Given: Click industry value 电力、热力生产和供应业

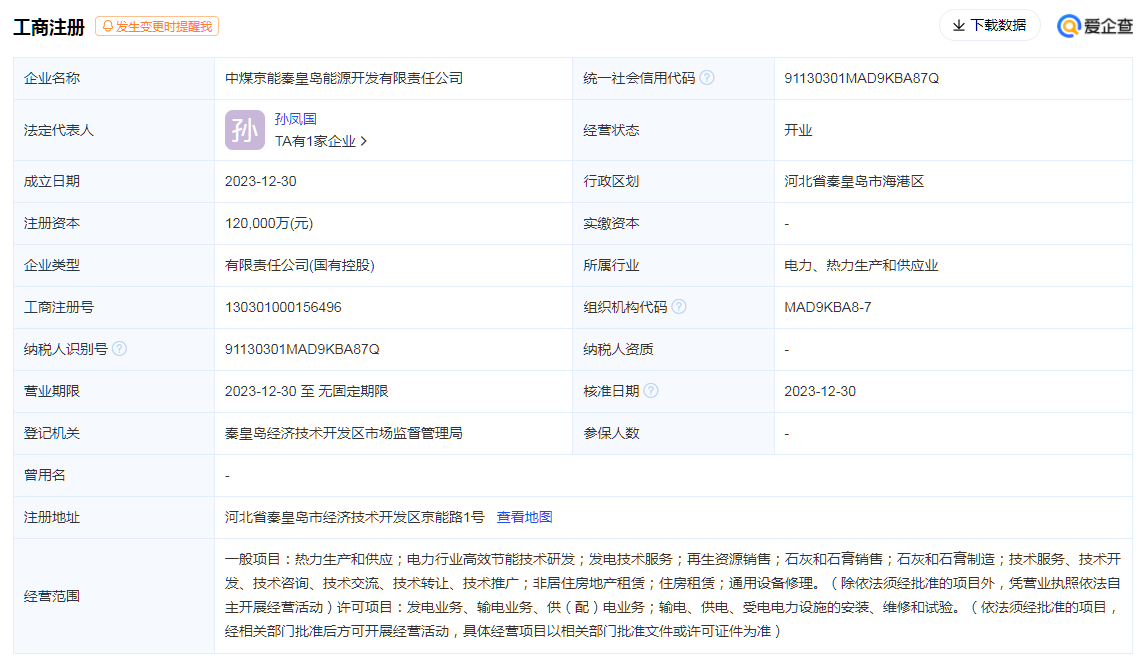Looking at the screenshot, I should [862, 266].
